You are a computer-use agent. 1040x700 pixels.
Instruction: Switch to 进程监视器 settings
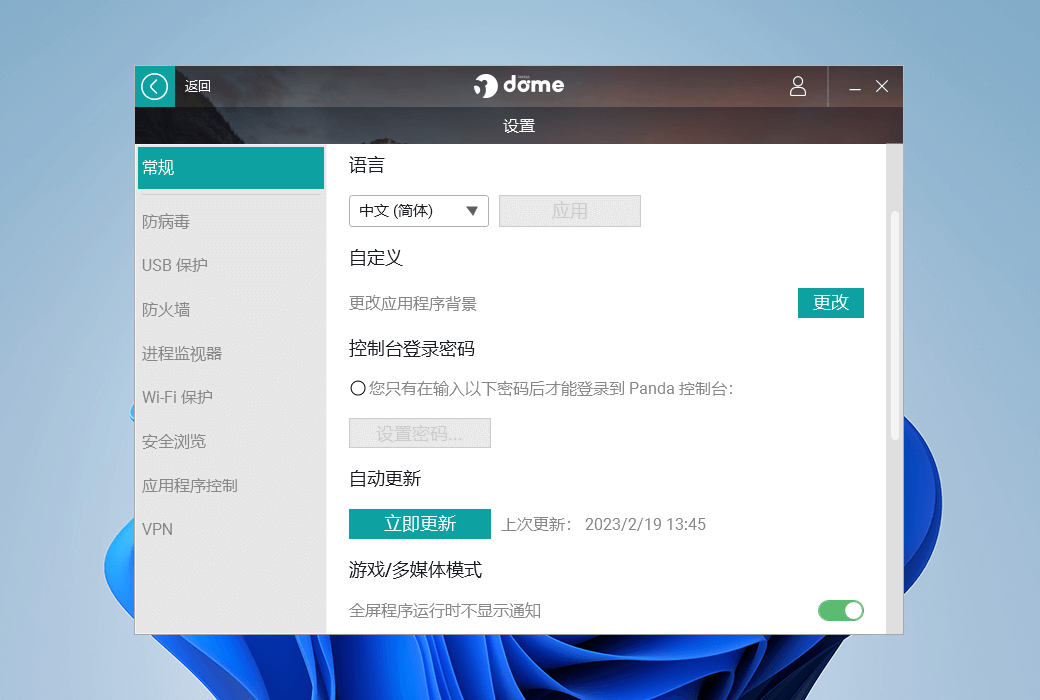pyautogui.click(x=182, y=354)
